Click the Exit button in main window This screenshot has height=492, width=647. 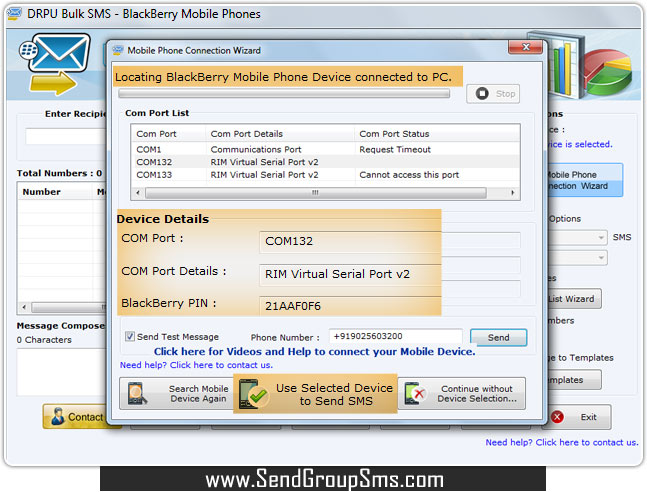[579, 417]
